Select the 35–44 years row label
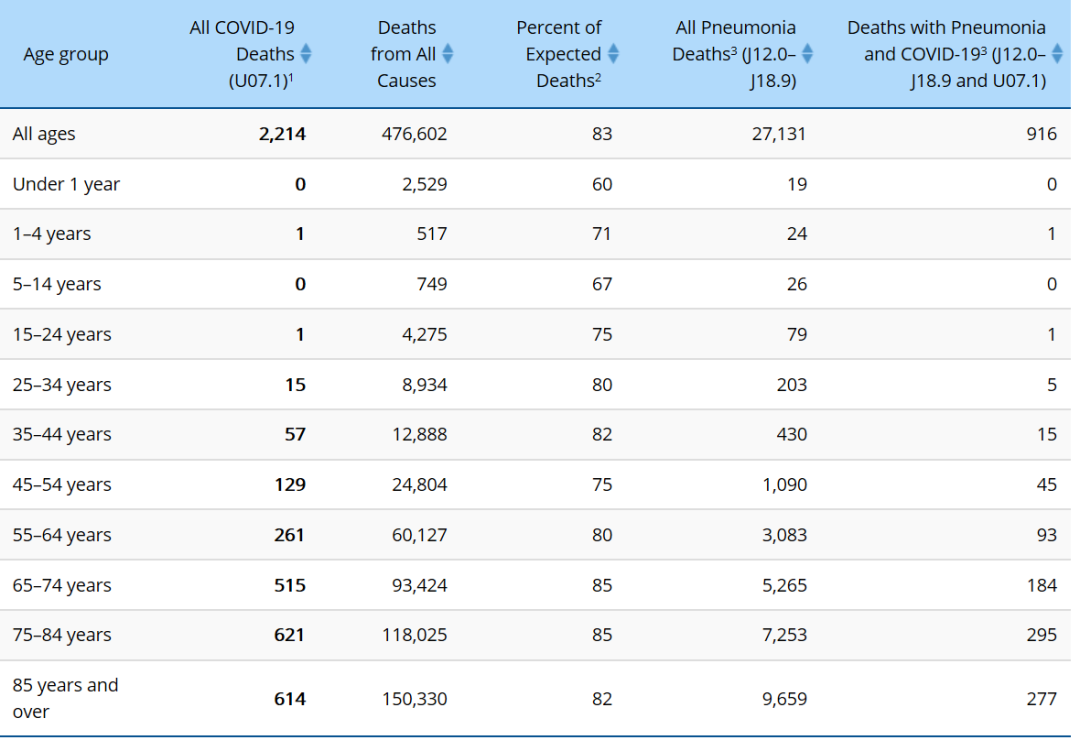The image size is (1080, 740). coord(62,434)
